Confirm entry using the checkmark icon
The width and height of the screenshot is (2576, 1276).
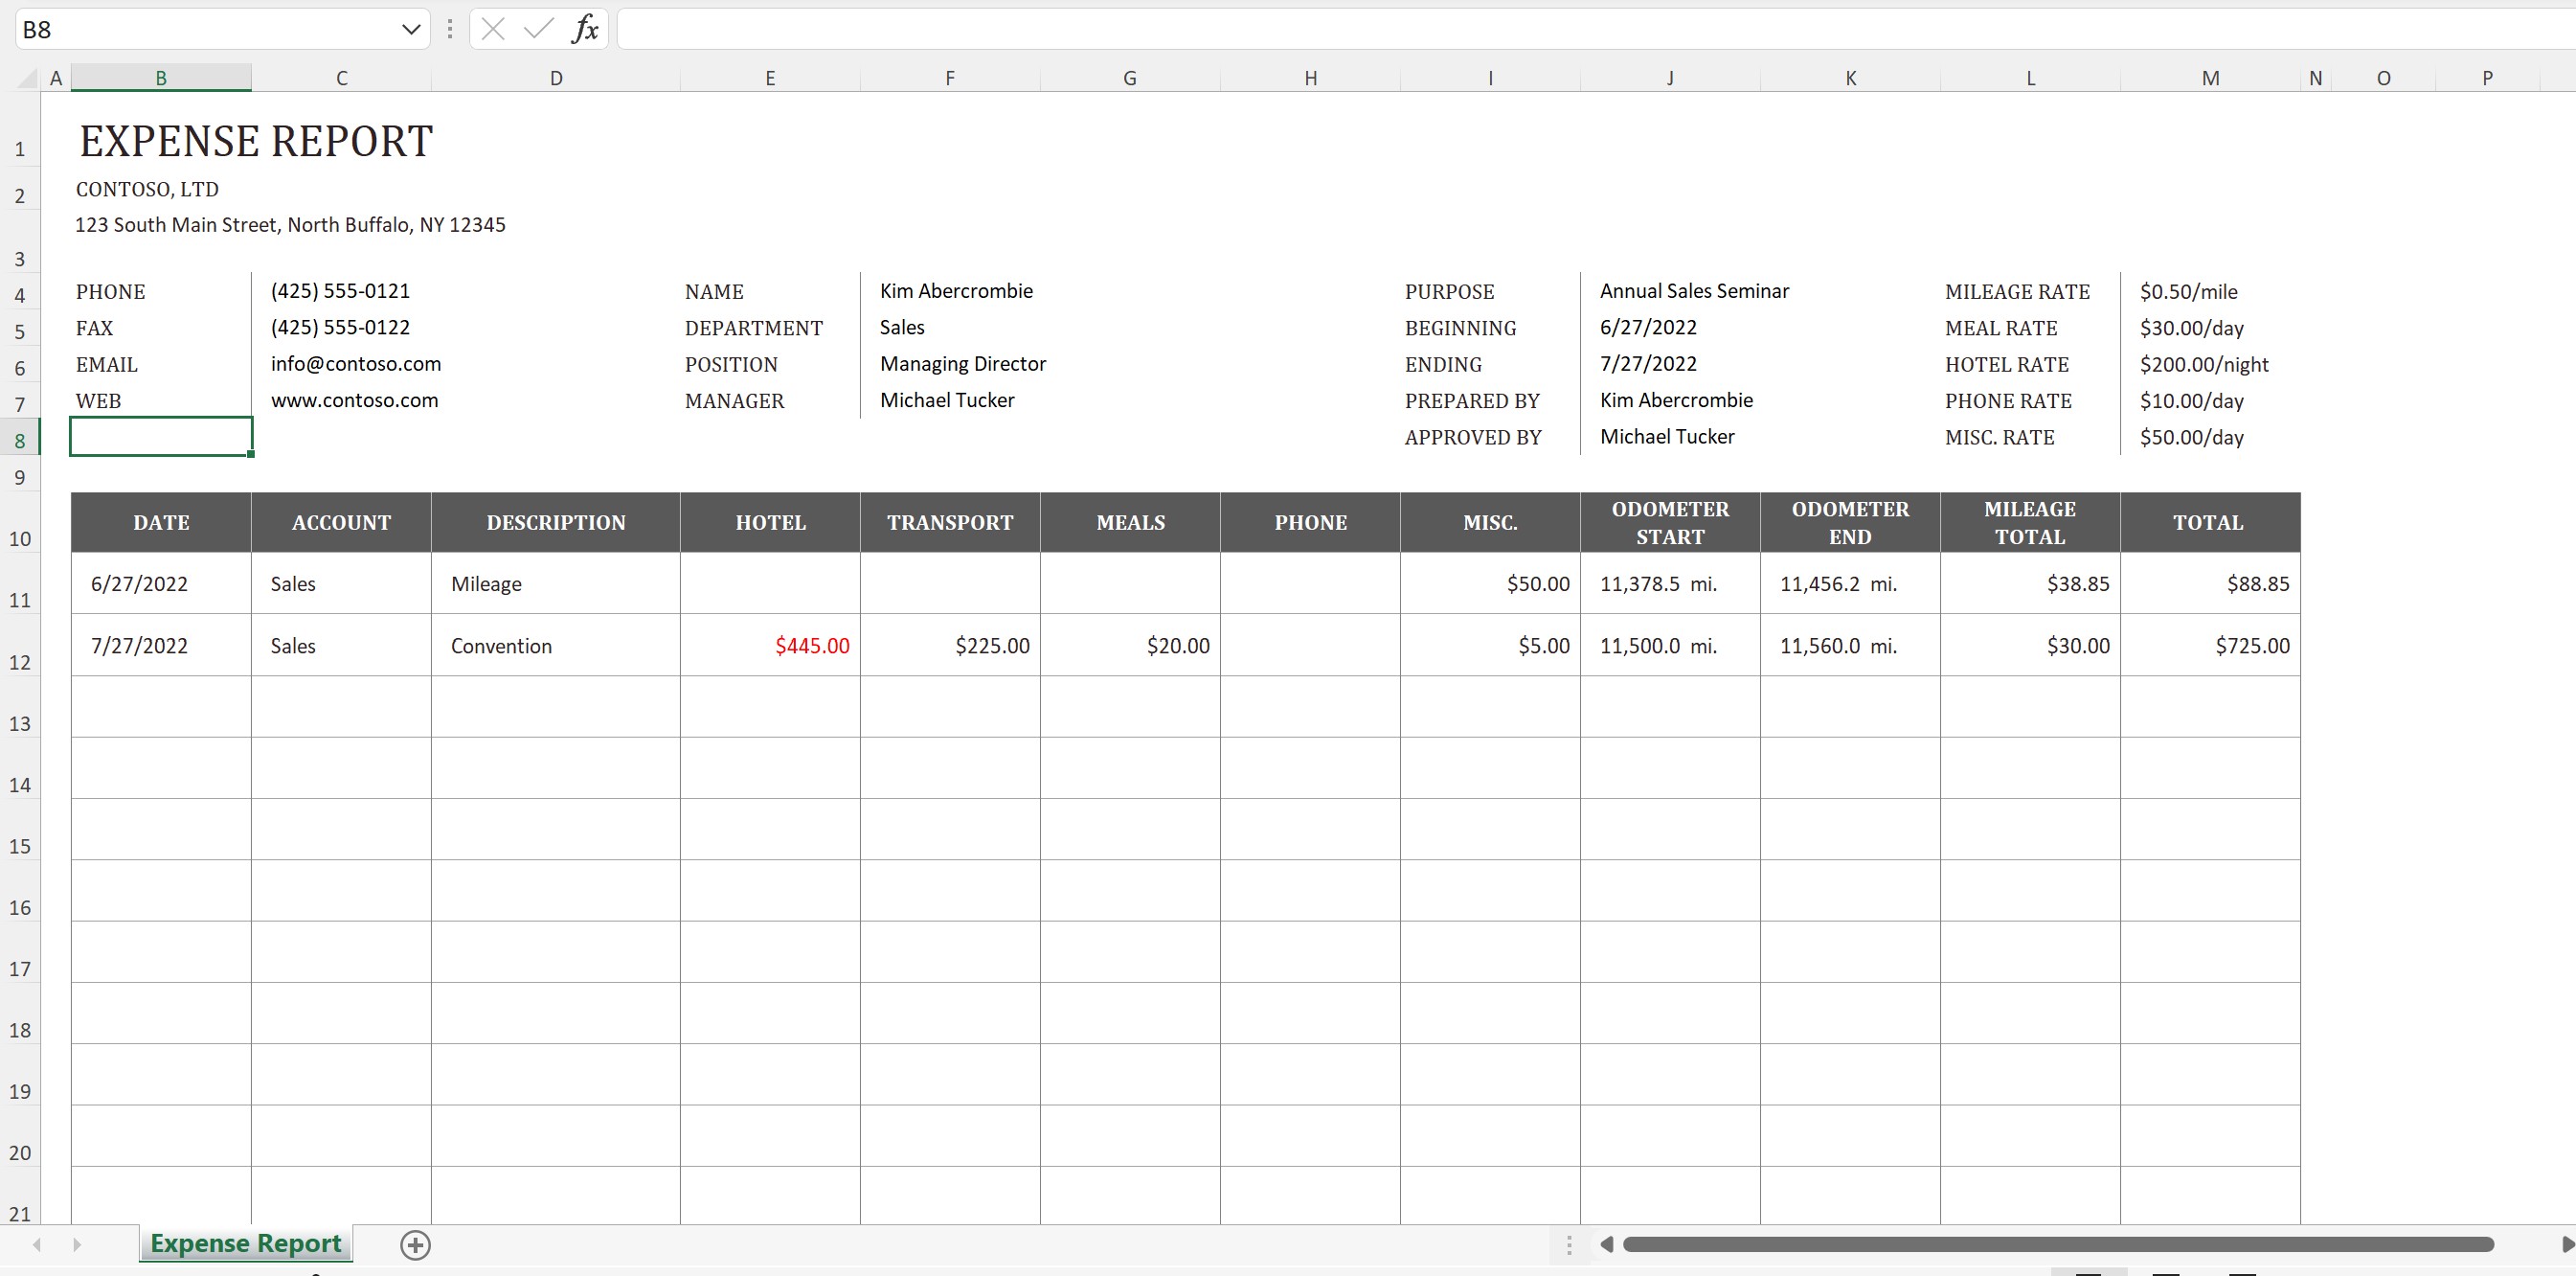(x=537, y=28)
